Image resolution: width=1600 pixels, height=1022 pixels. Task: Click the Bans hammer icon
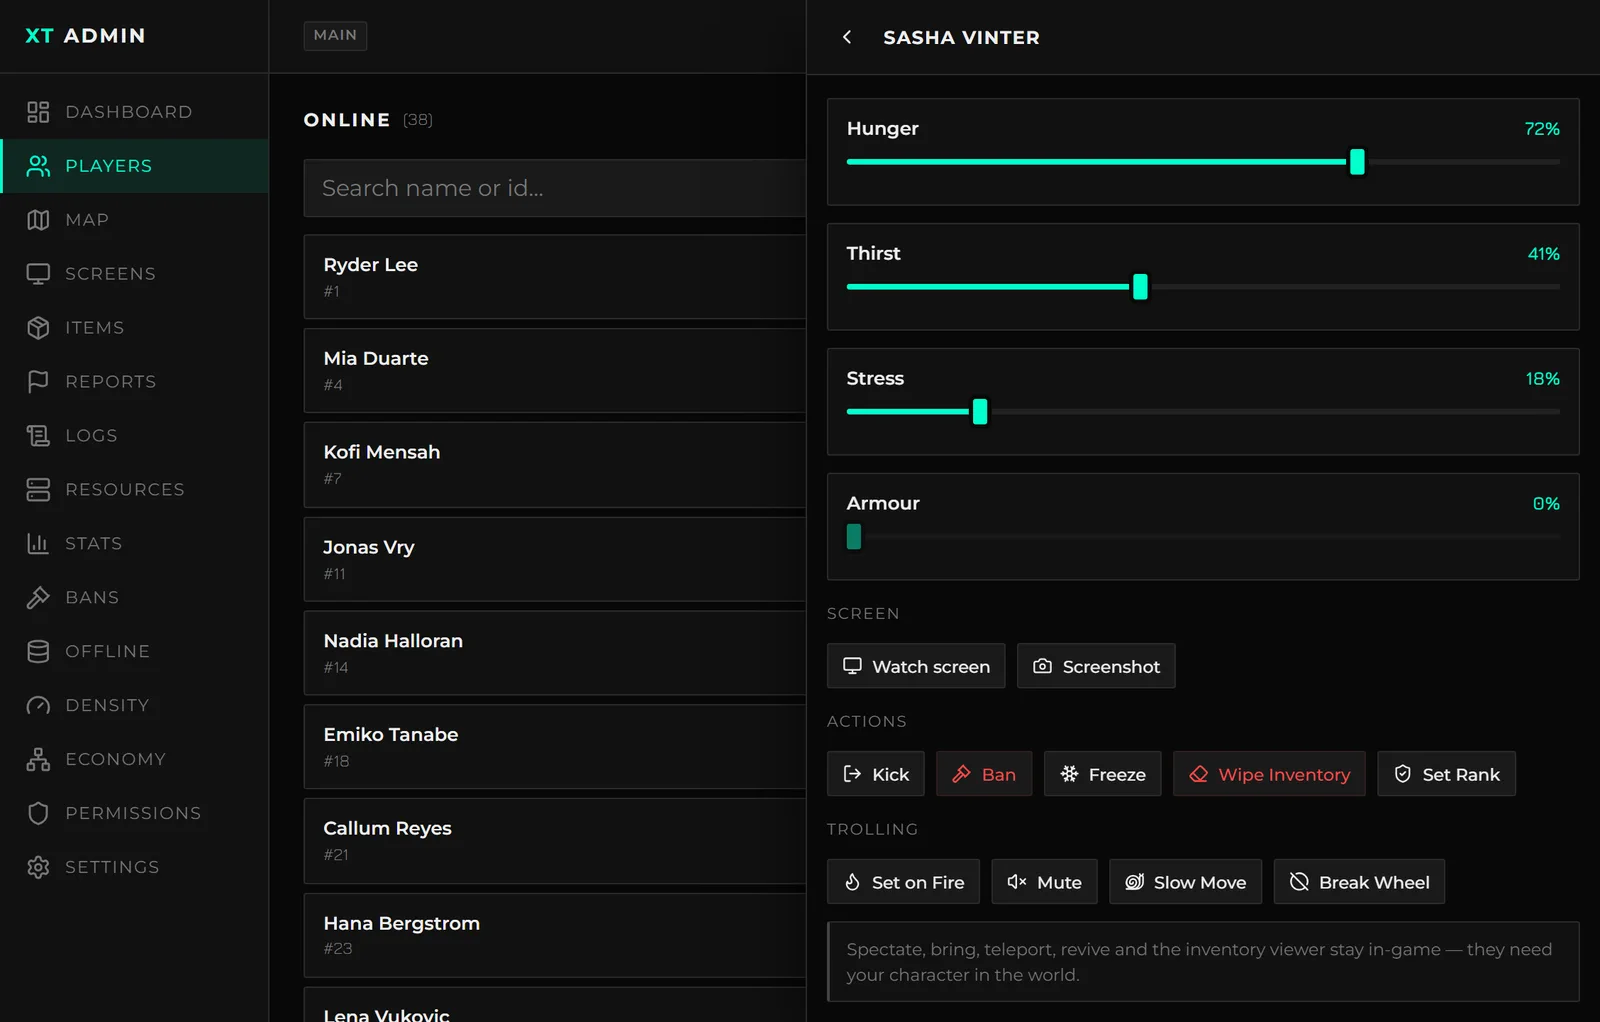38,598
